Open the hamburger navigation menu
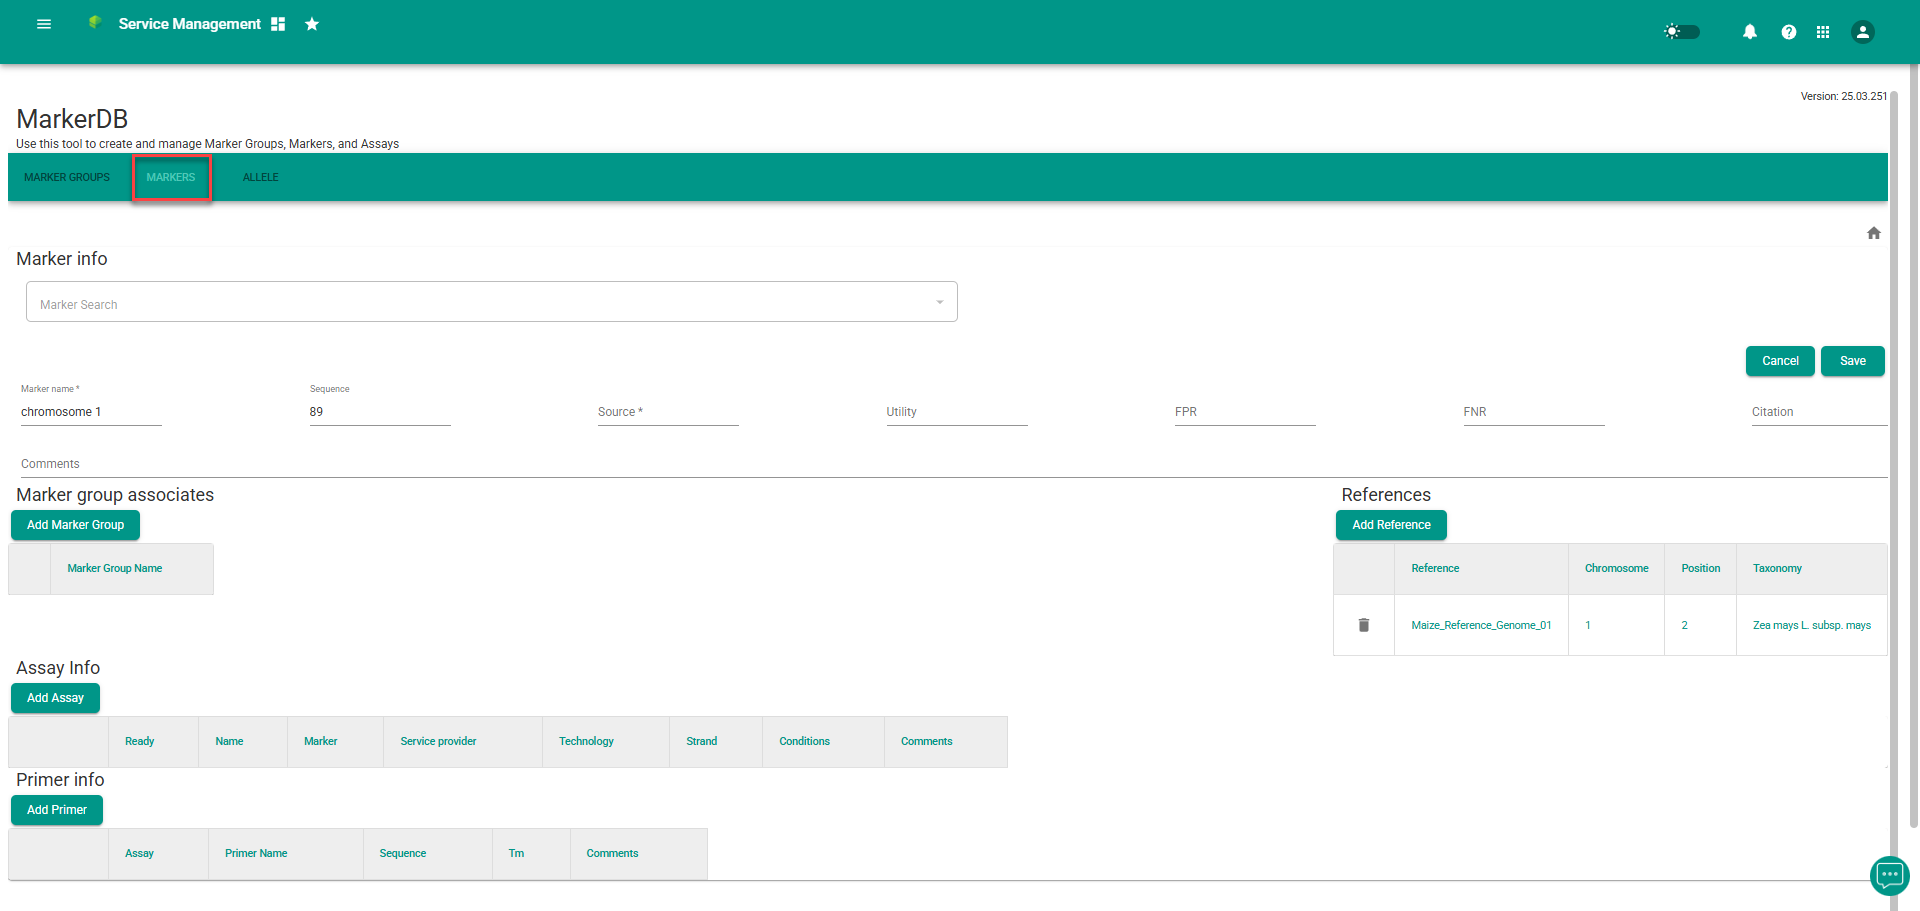The image size is (1920, 911). pyautogui.click(x=44, y=24)
